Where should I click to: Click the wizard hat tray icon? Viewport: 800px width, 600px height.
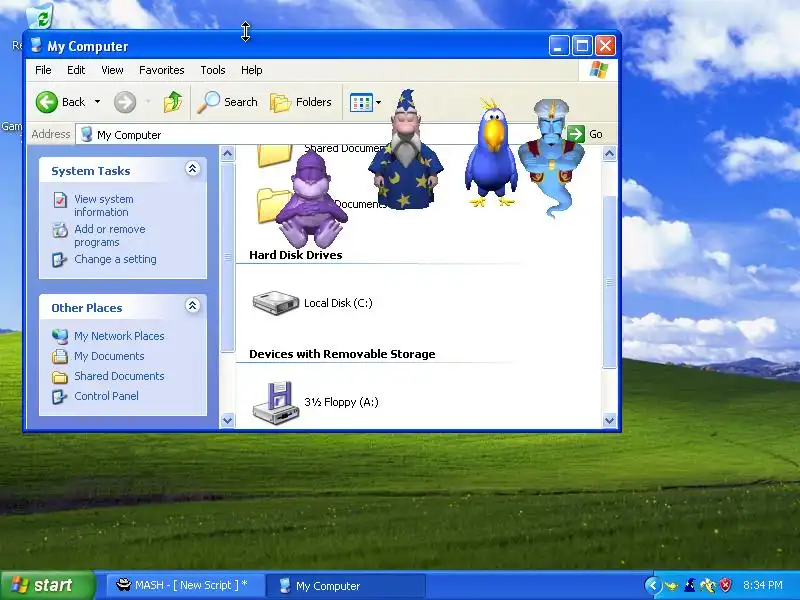tap(690, 585)
